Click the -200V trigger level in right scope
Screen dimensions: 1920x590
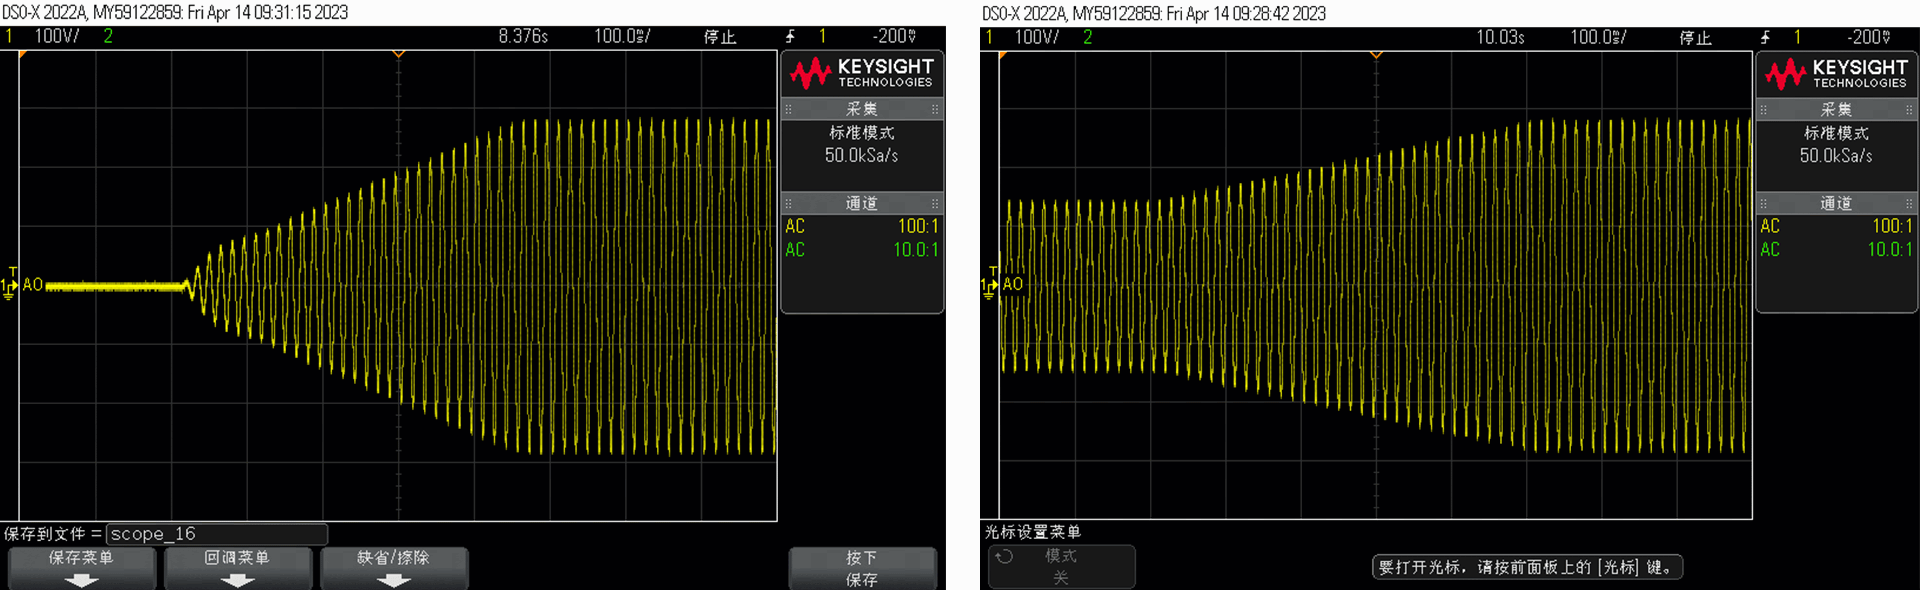(x=1868, y=37)
